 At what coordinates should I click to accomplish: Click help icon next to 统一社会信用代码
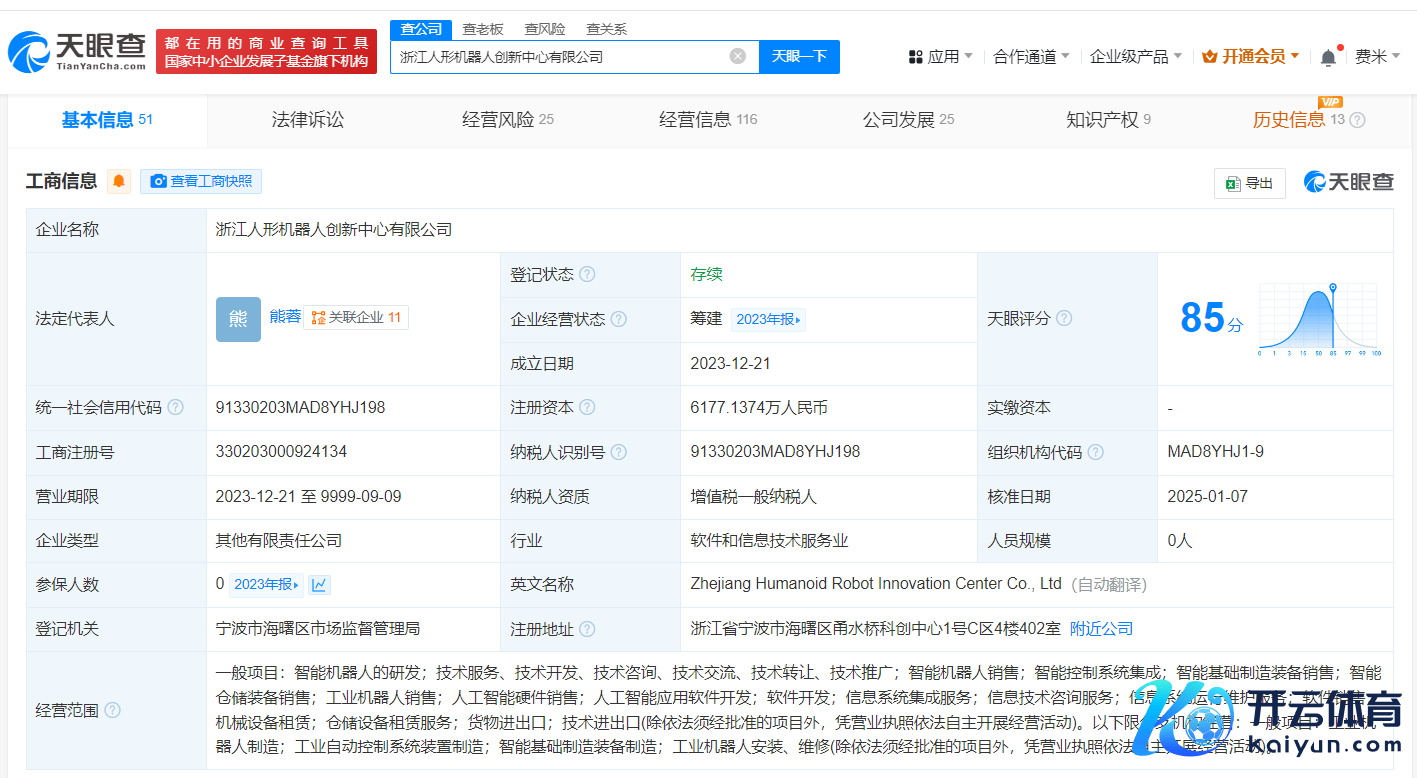coord(176,408)
